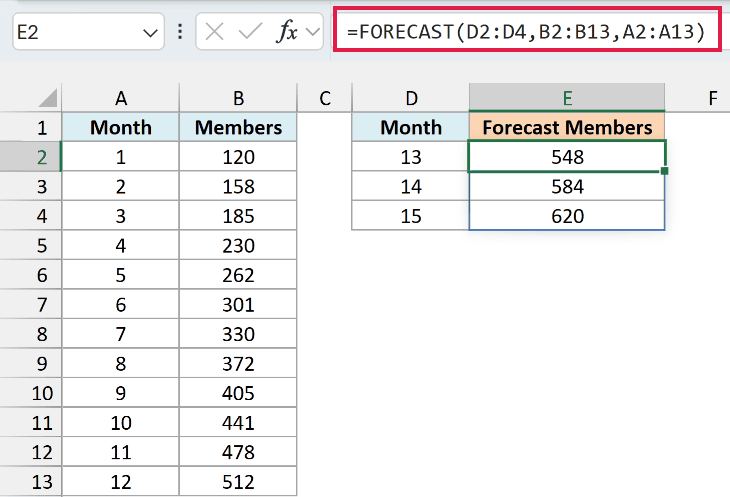Image resolution: width=730 pixels, height=497 pixels.
Task: Click month 10 cell in column A
Action: 121,423
